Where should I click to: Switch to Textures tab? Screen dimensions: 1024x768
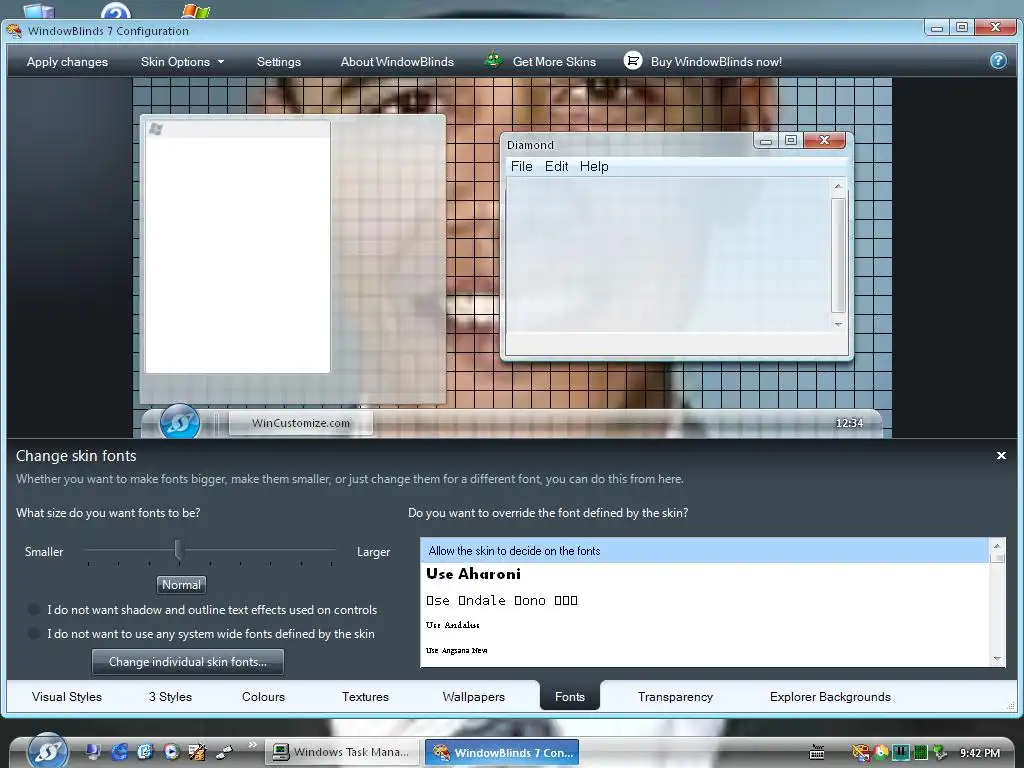(x=365, y=697)
